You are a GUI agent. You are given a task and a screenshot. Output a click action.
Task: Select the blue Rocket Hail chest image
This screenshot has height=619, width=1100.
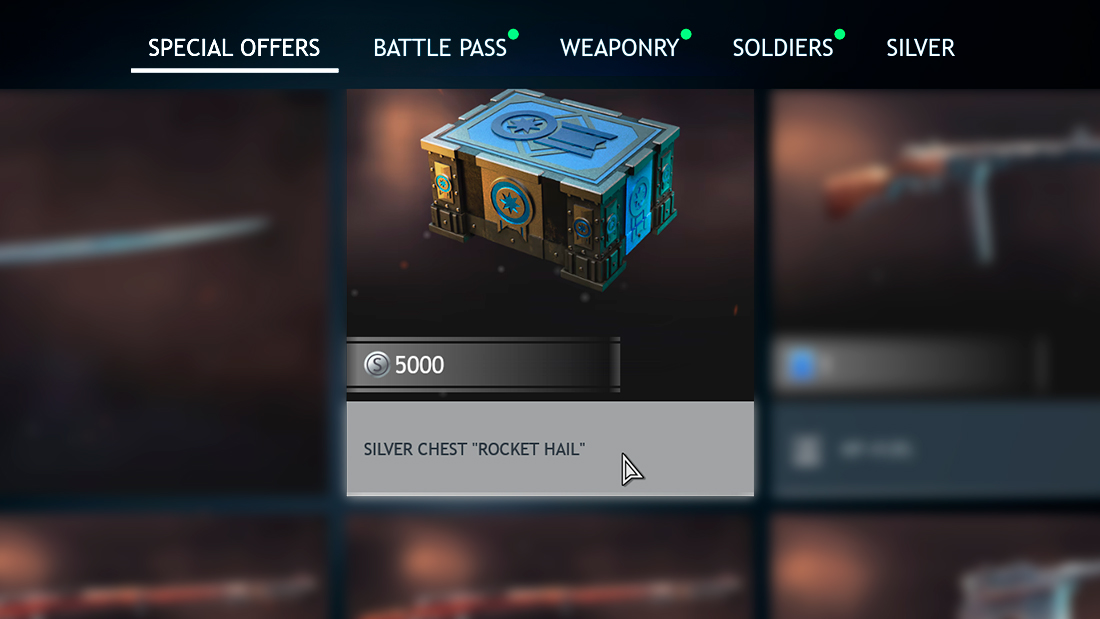[550, 188]
